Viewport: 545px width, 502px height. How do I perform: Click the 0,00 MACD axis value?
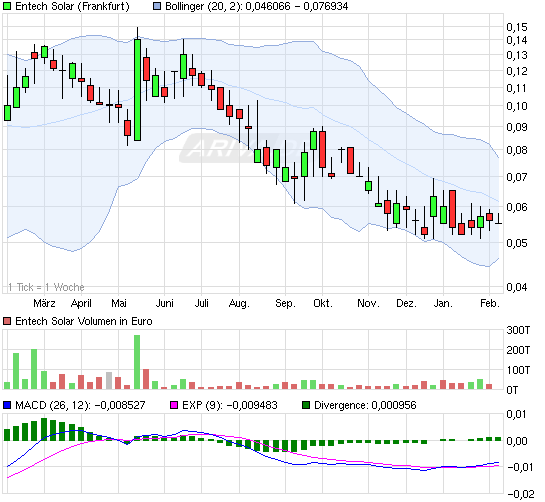(517, 441)
